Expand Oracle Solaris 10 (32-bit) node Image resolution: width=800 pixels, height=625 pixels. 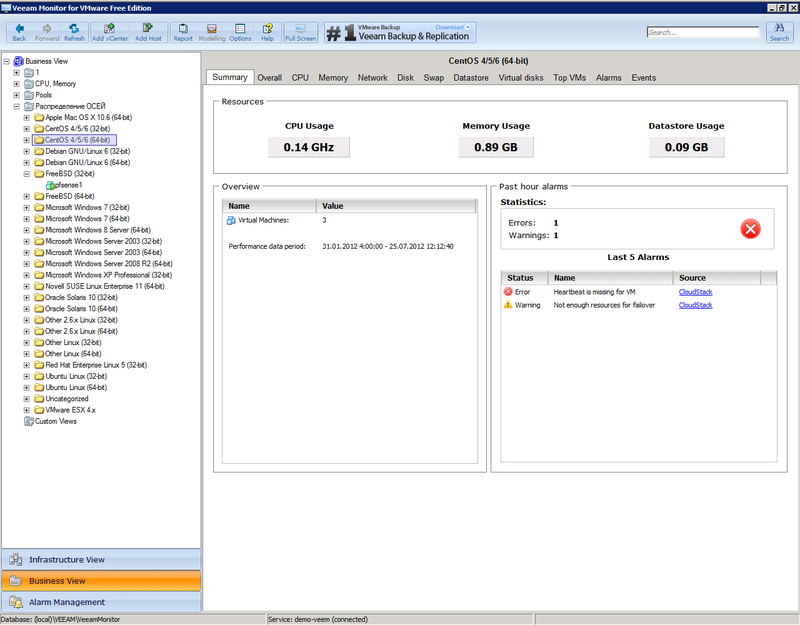coord(27,298)
